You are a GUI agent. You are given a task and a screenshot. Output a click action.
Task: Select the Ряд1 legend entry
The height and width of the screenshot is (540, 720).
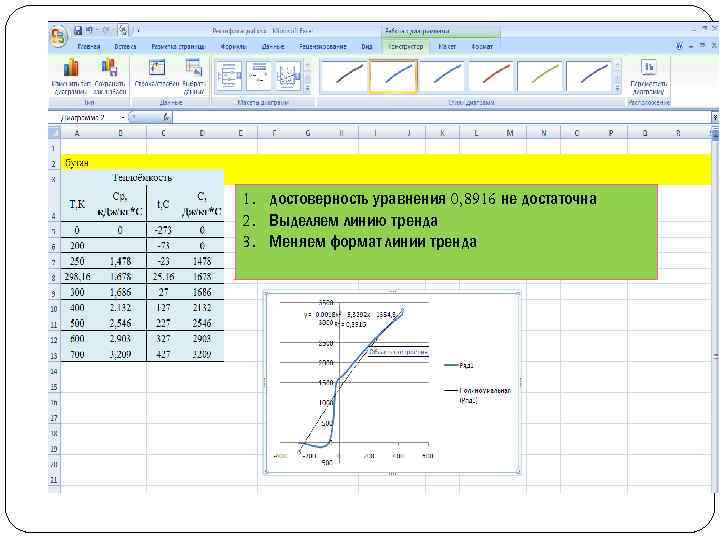point(459,366)
